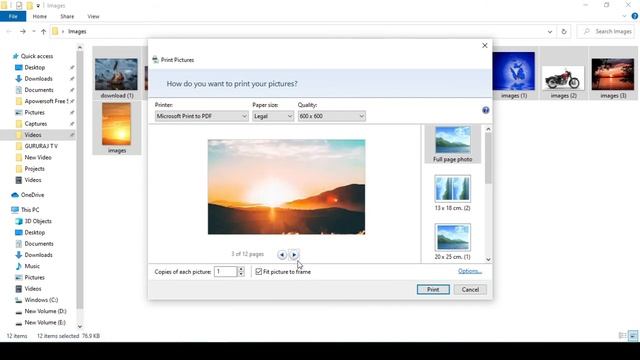Open Documents under Quick access

point(39,90)
